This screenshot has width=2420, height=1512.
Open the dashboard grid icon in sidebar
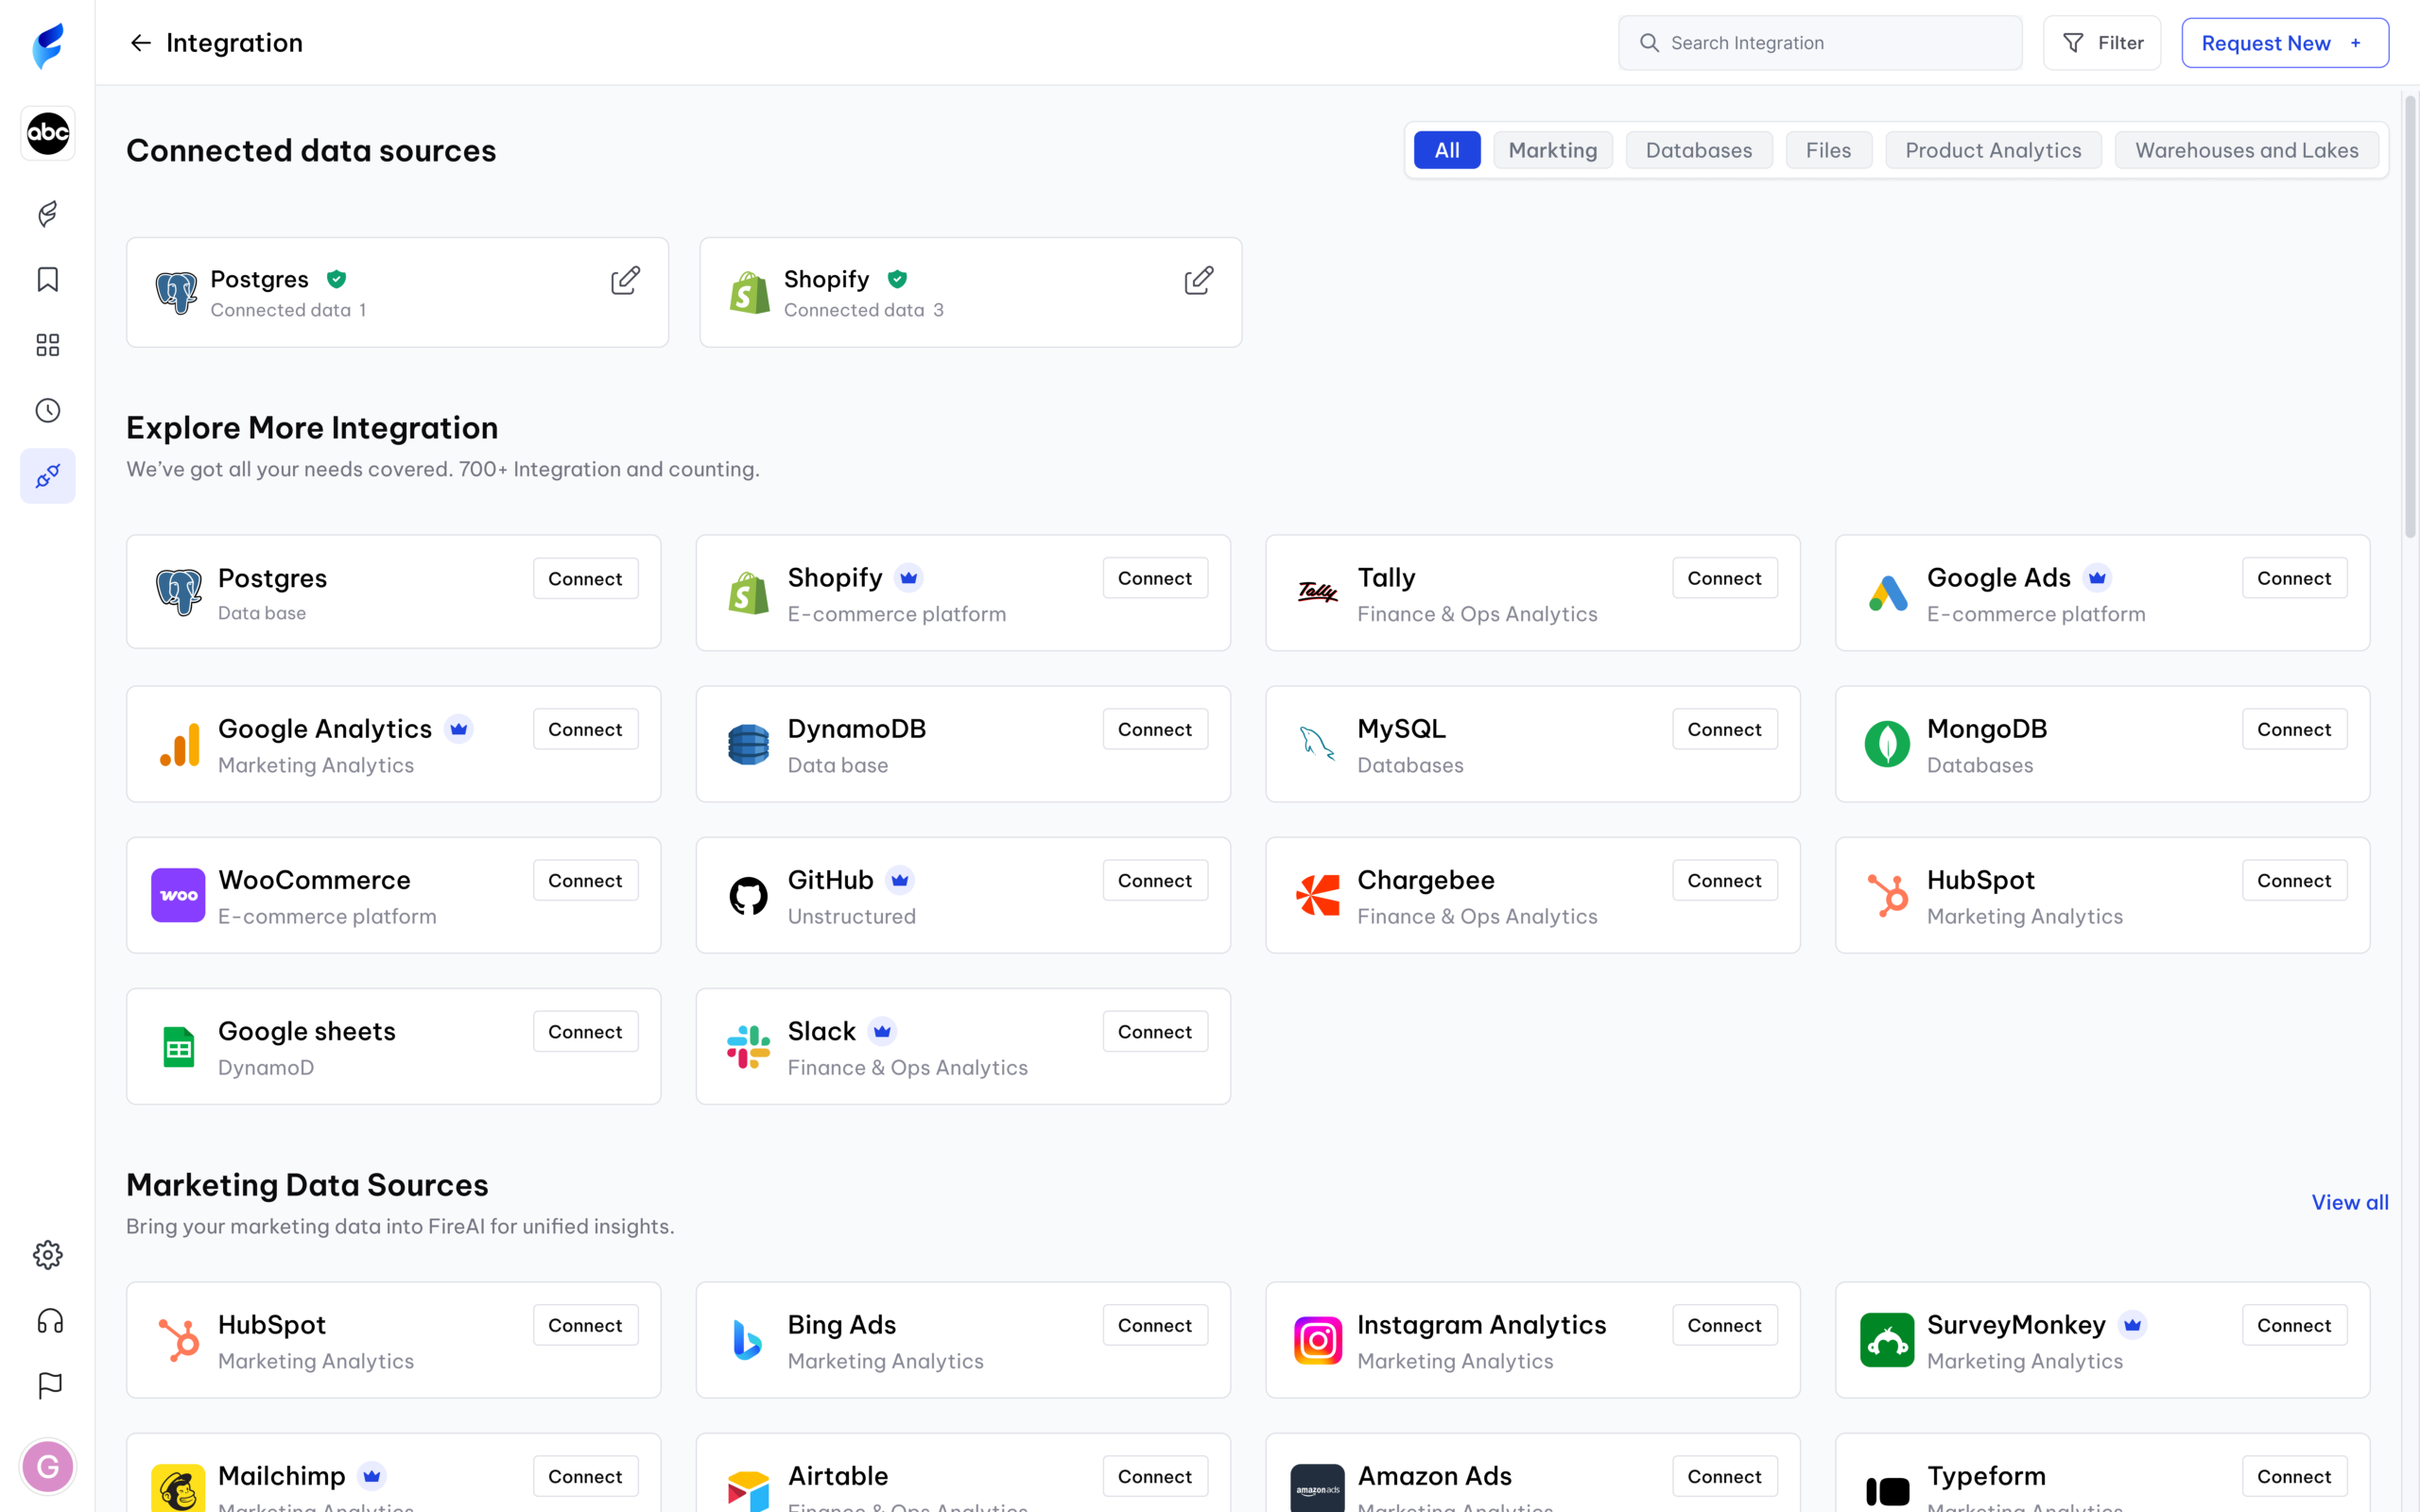point(48,345)
